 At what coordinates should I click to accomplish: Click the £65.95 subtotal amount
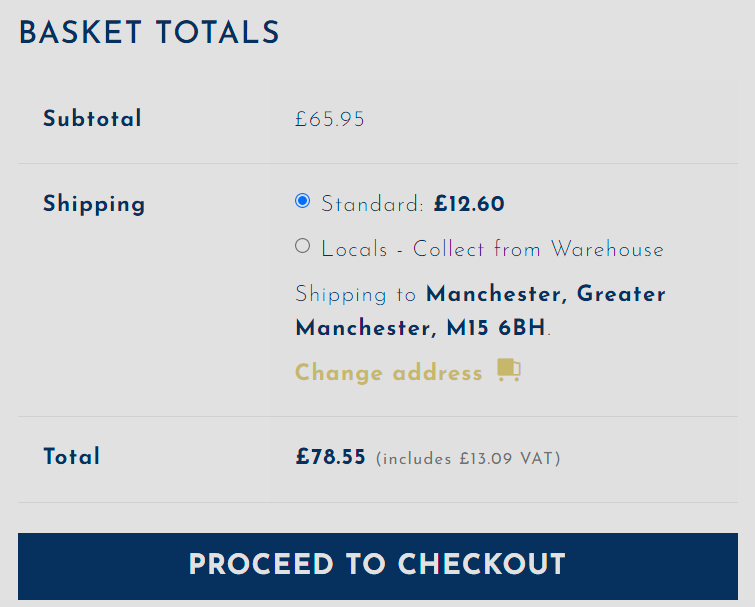coord(330,119)
